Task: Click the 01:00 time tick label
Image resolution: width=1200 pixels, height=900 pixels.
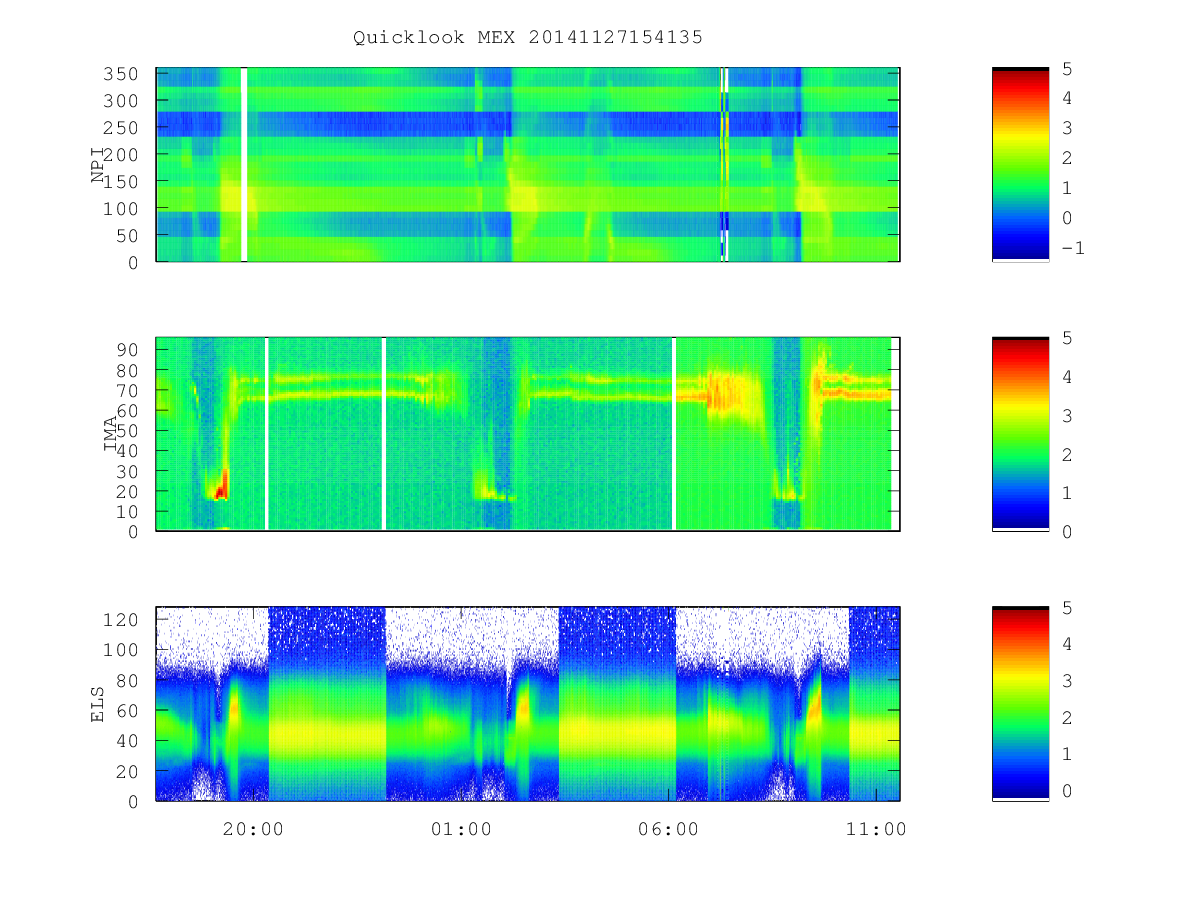Action: click(461, 829)
